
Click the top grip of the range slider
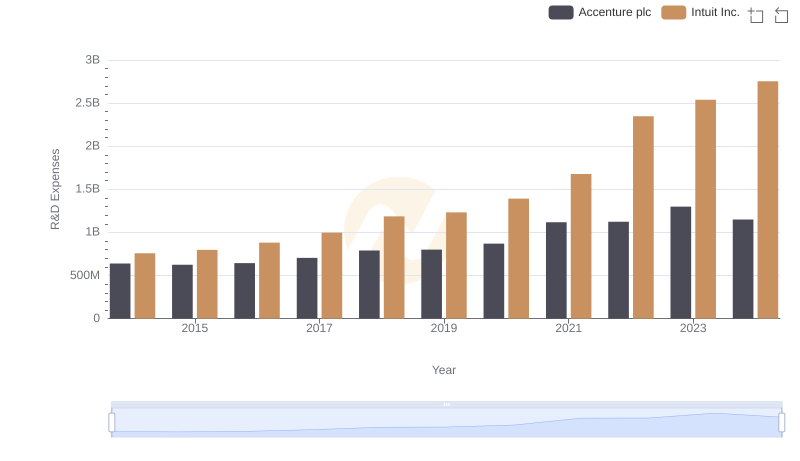click(x=446, y=404)
